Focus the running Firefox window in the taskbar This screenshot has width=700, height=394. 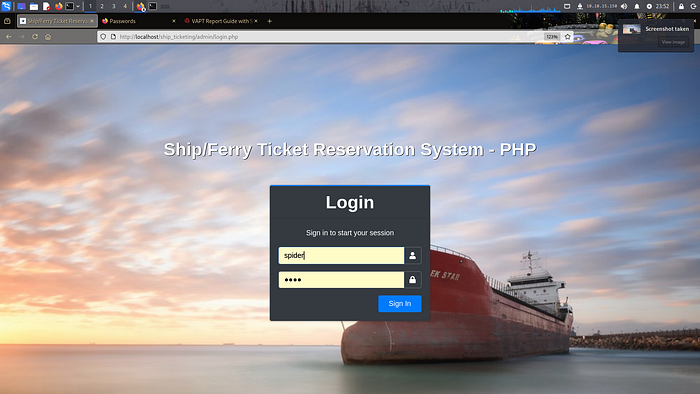(141, 6)
